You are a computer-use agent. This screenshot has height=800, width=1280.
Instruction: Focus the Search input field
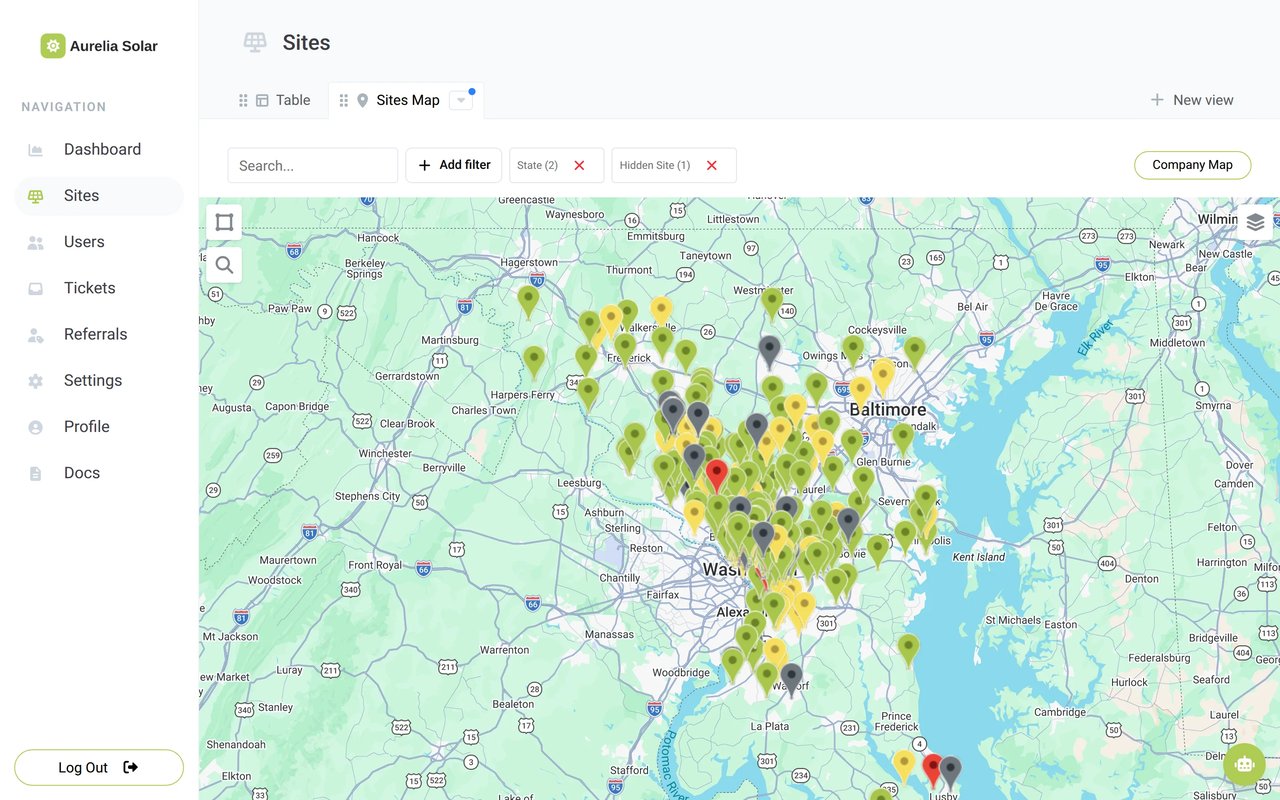313,165
